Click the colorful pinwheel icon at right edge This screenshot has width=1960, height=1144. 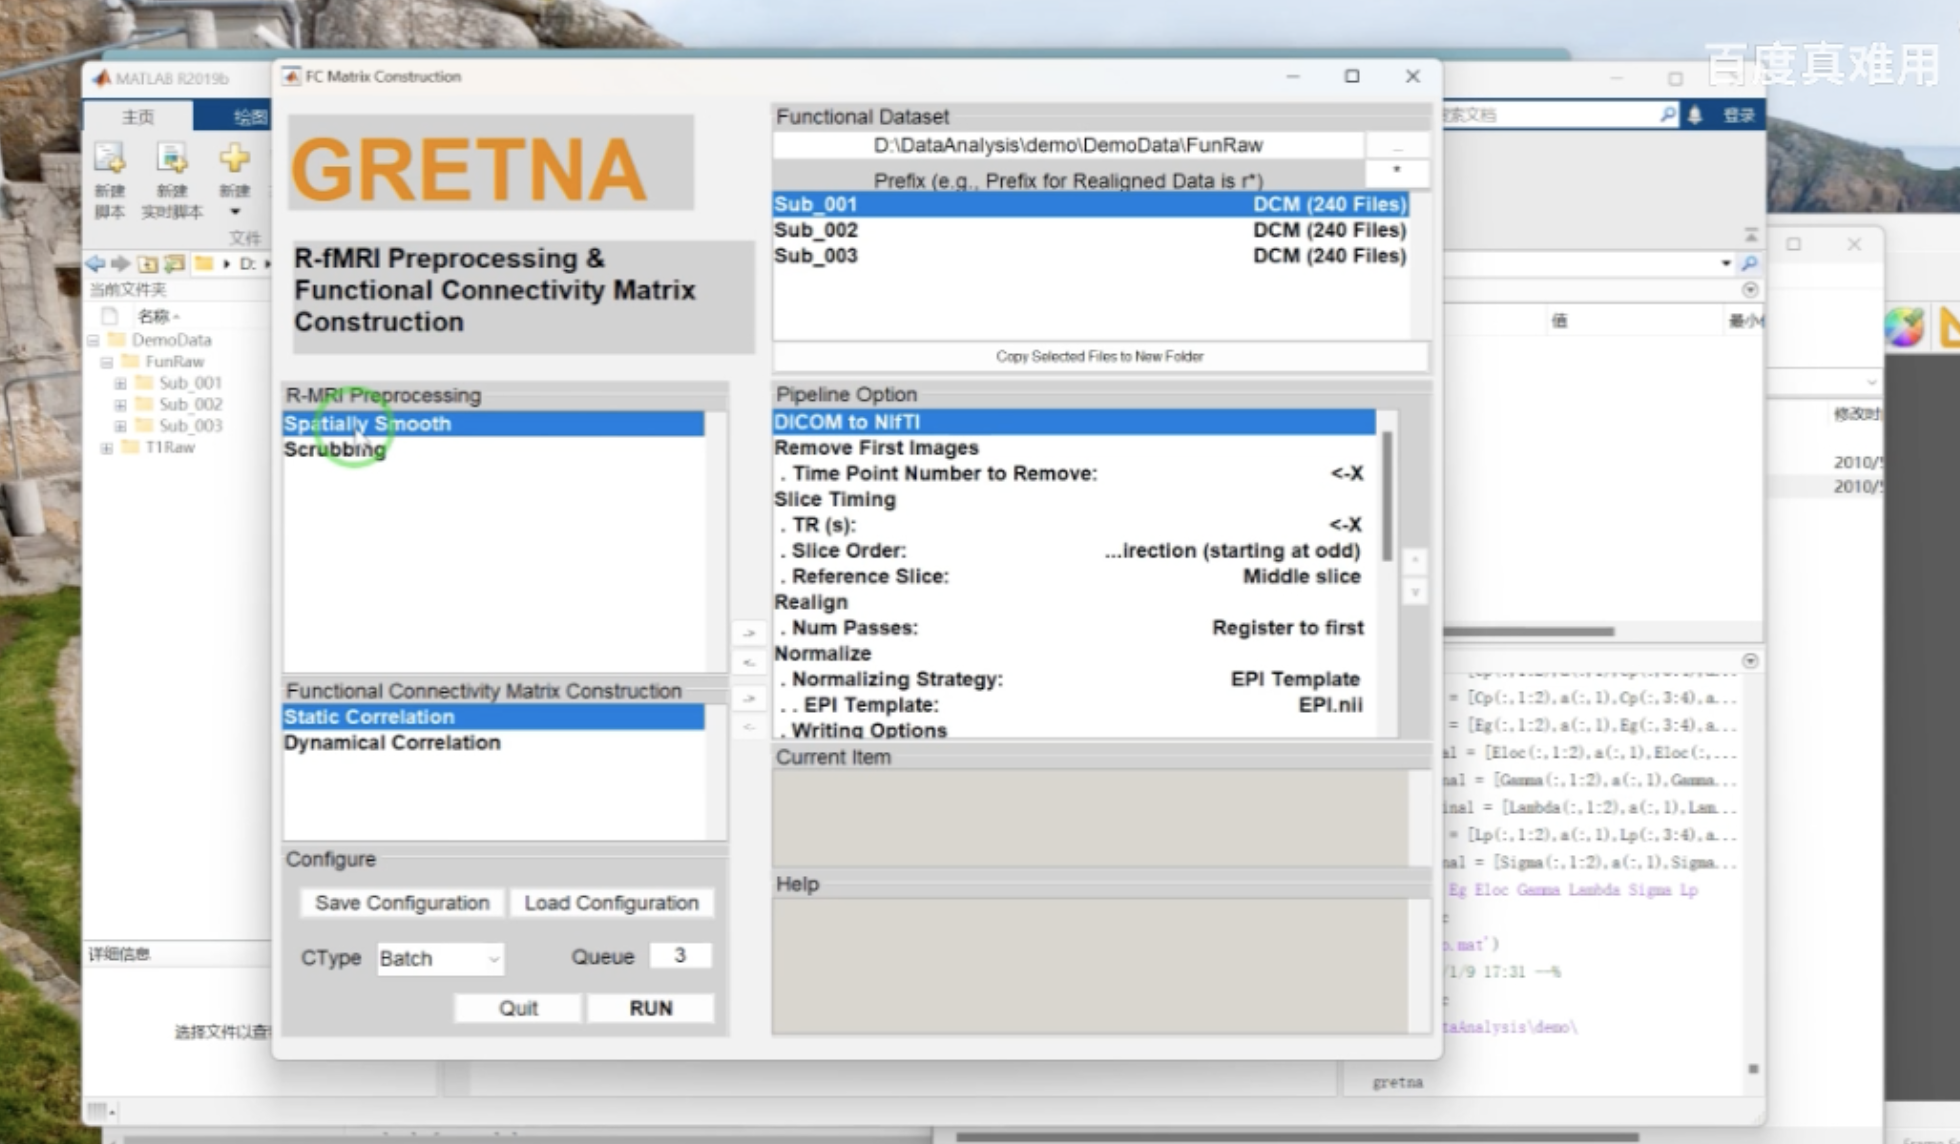[x=1904, y=327]
